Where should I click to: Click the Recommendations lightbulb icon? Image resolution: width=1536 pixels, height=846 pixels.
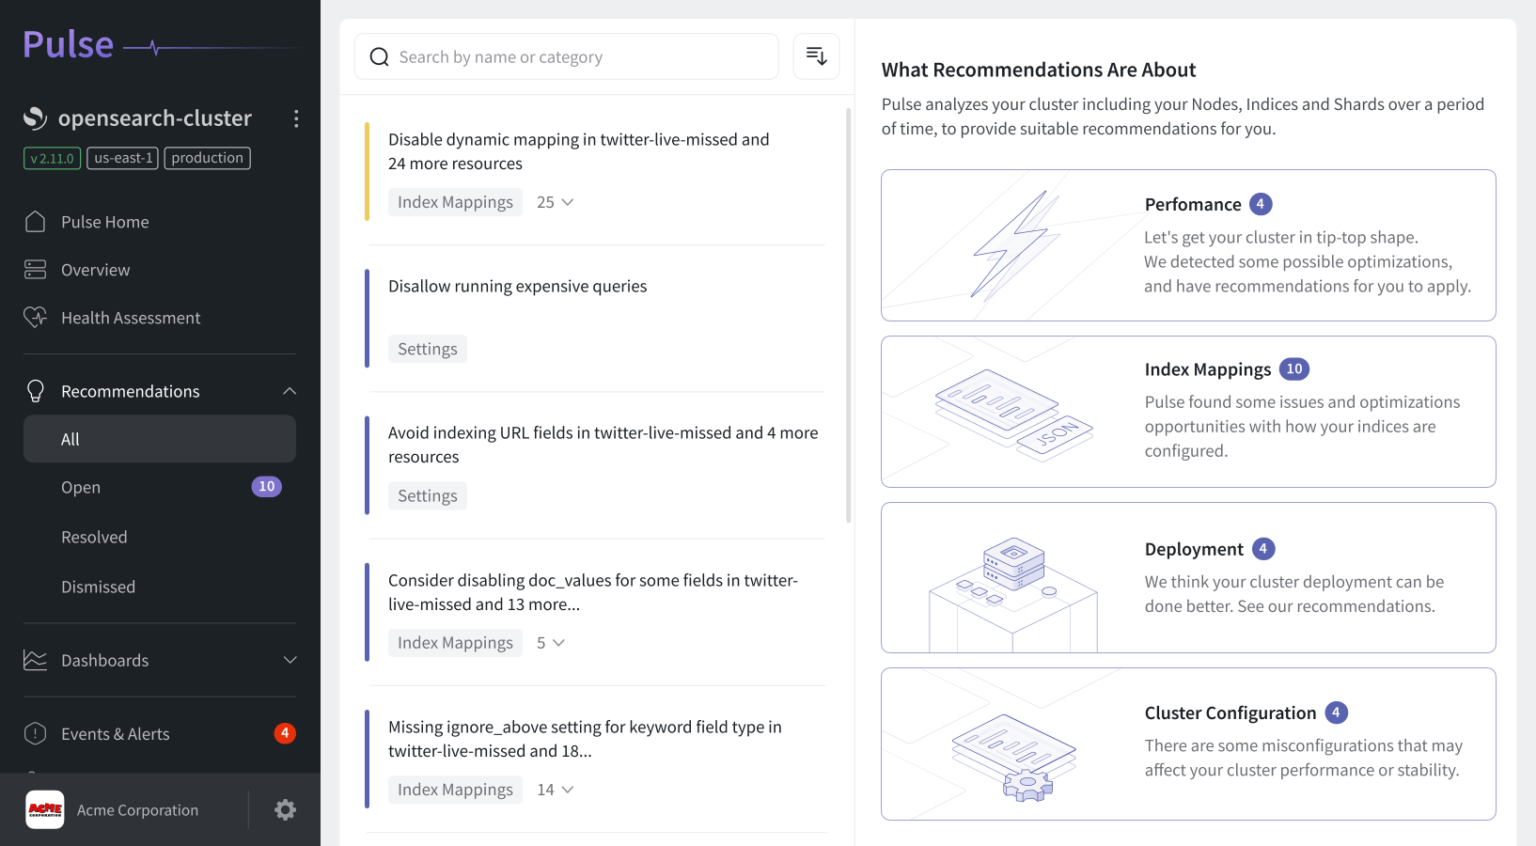click(34, 390)
